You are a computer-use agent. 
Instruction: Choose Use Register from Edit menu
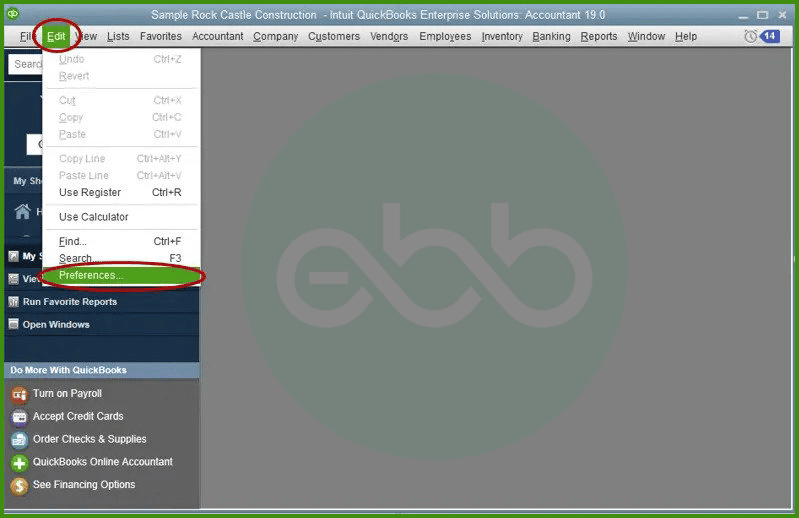tap(121, 193)
